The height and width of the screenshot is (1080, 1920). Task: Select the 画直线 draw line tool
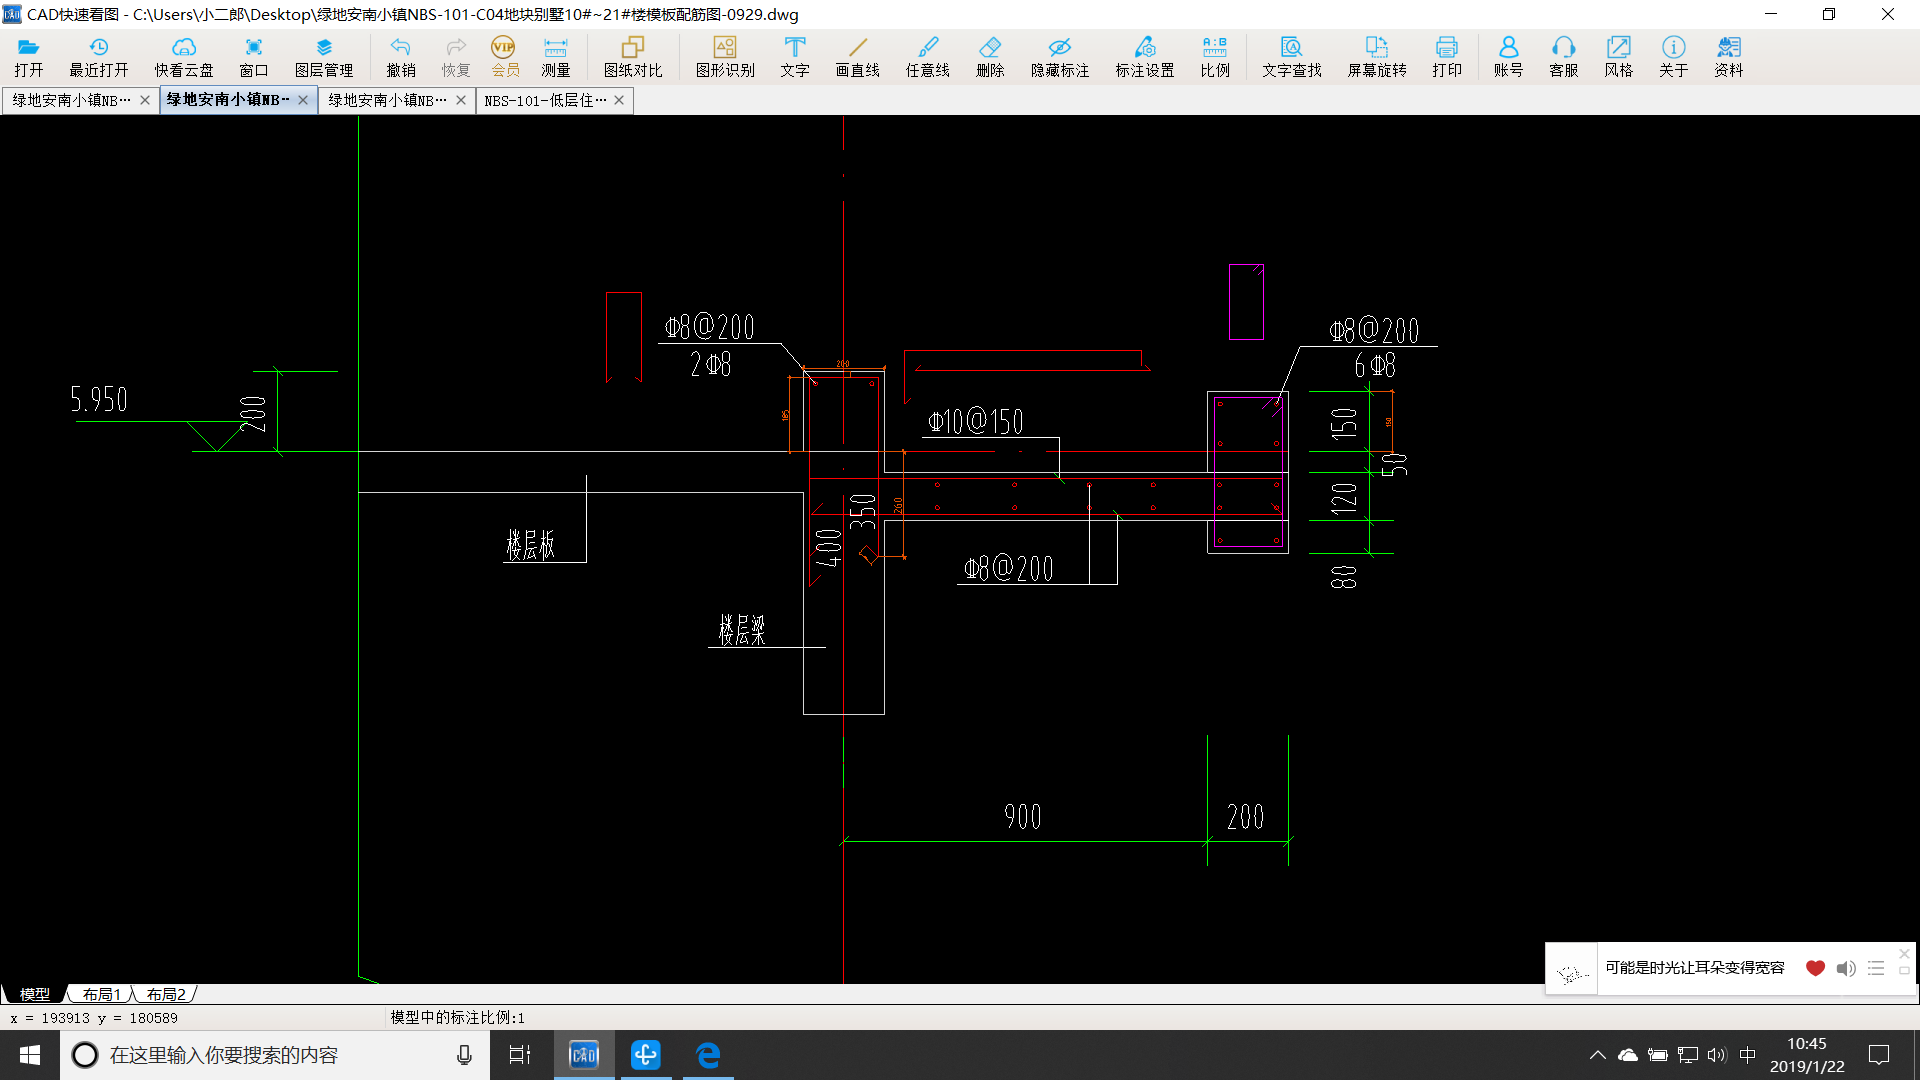click(x=858, y=56)
